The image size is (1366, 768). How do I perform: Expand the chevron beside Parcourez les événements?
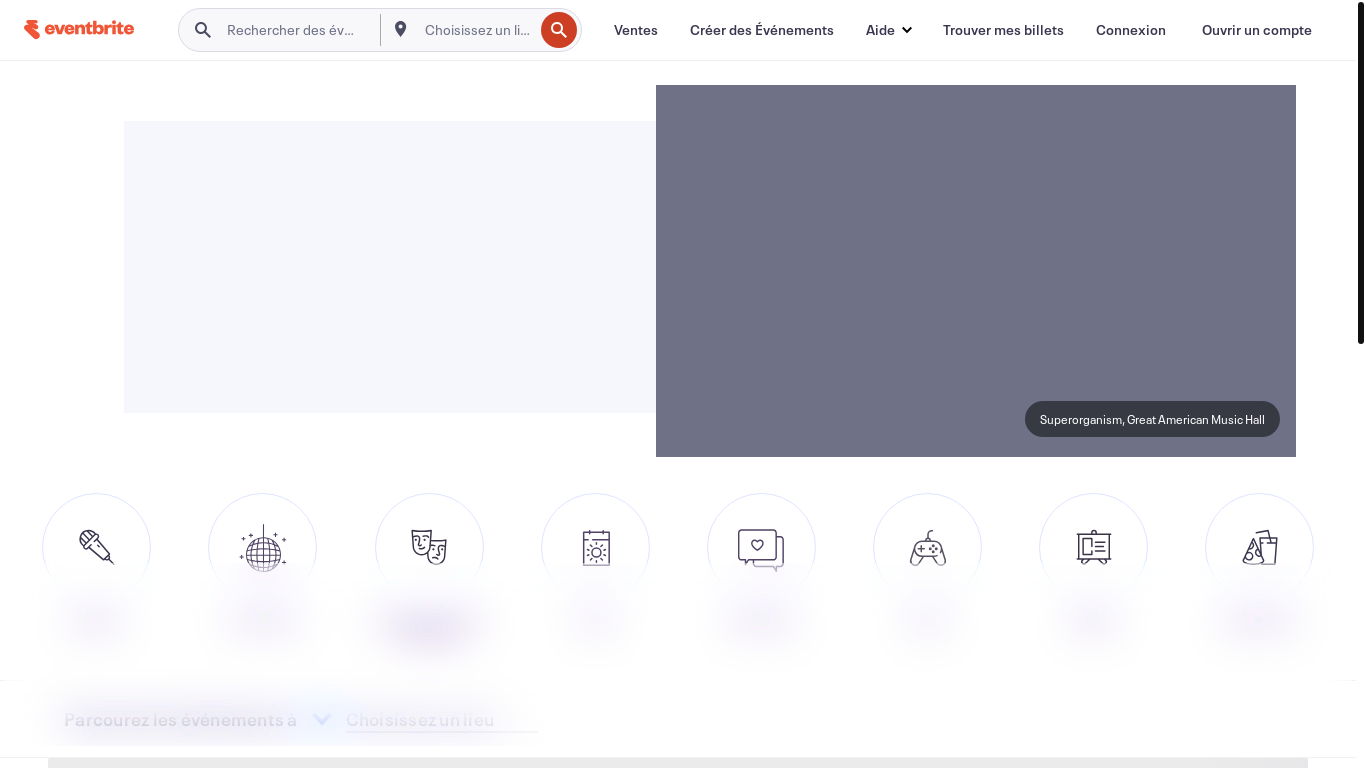[322, 719]
